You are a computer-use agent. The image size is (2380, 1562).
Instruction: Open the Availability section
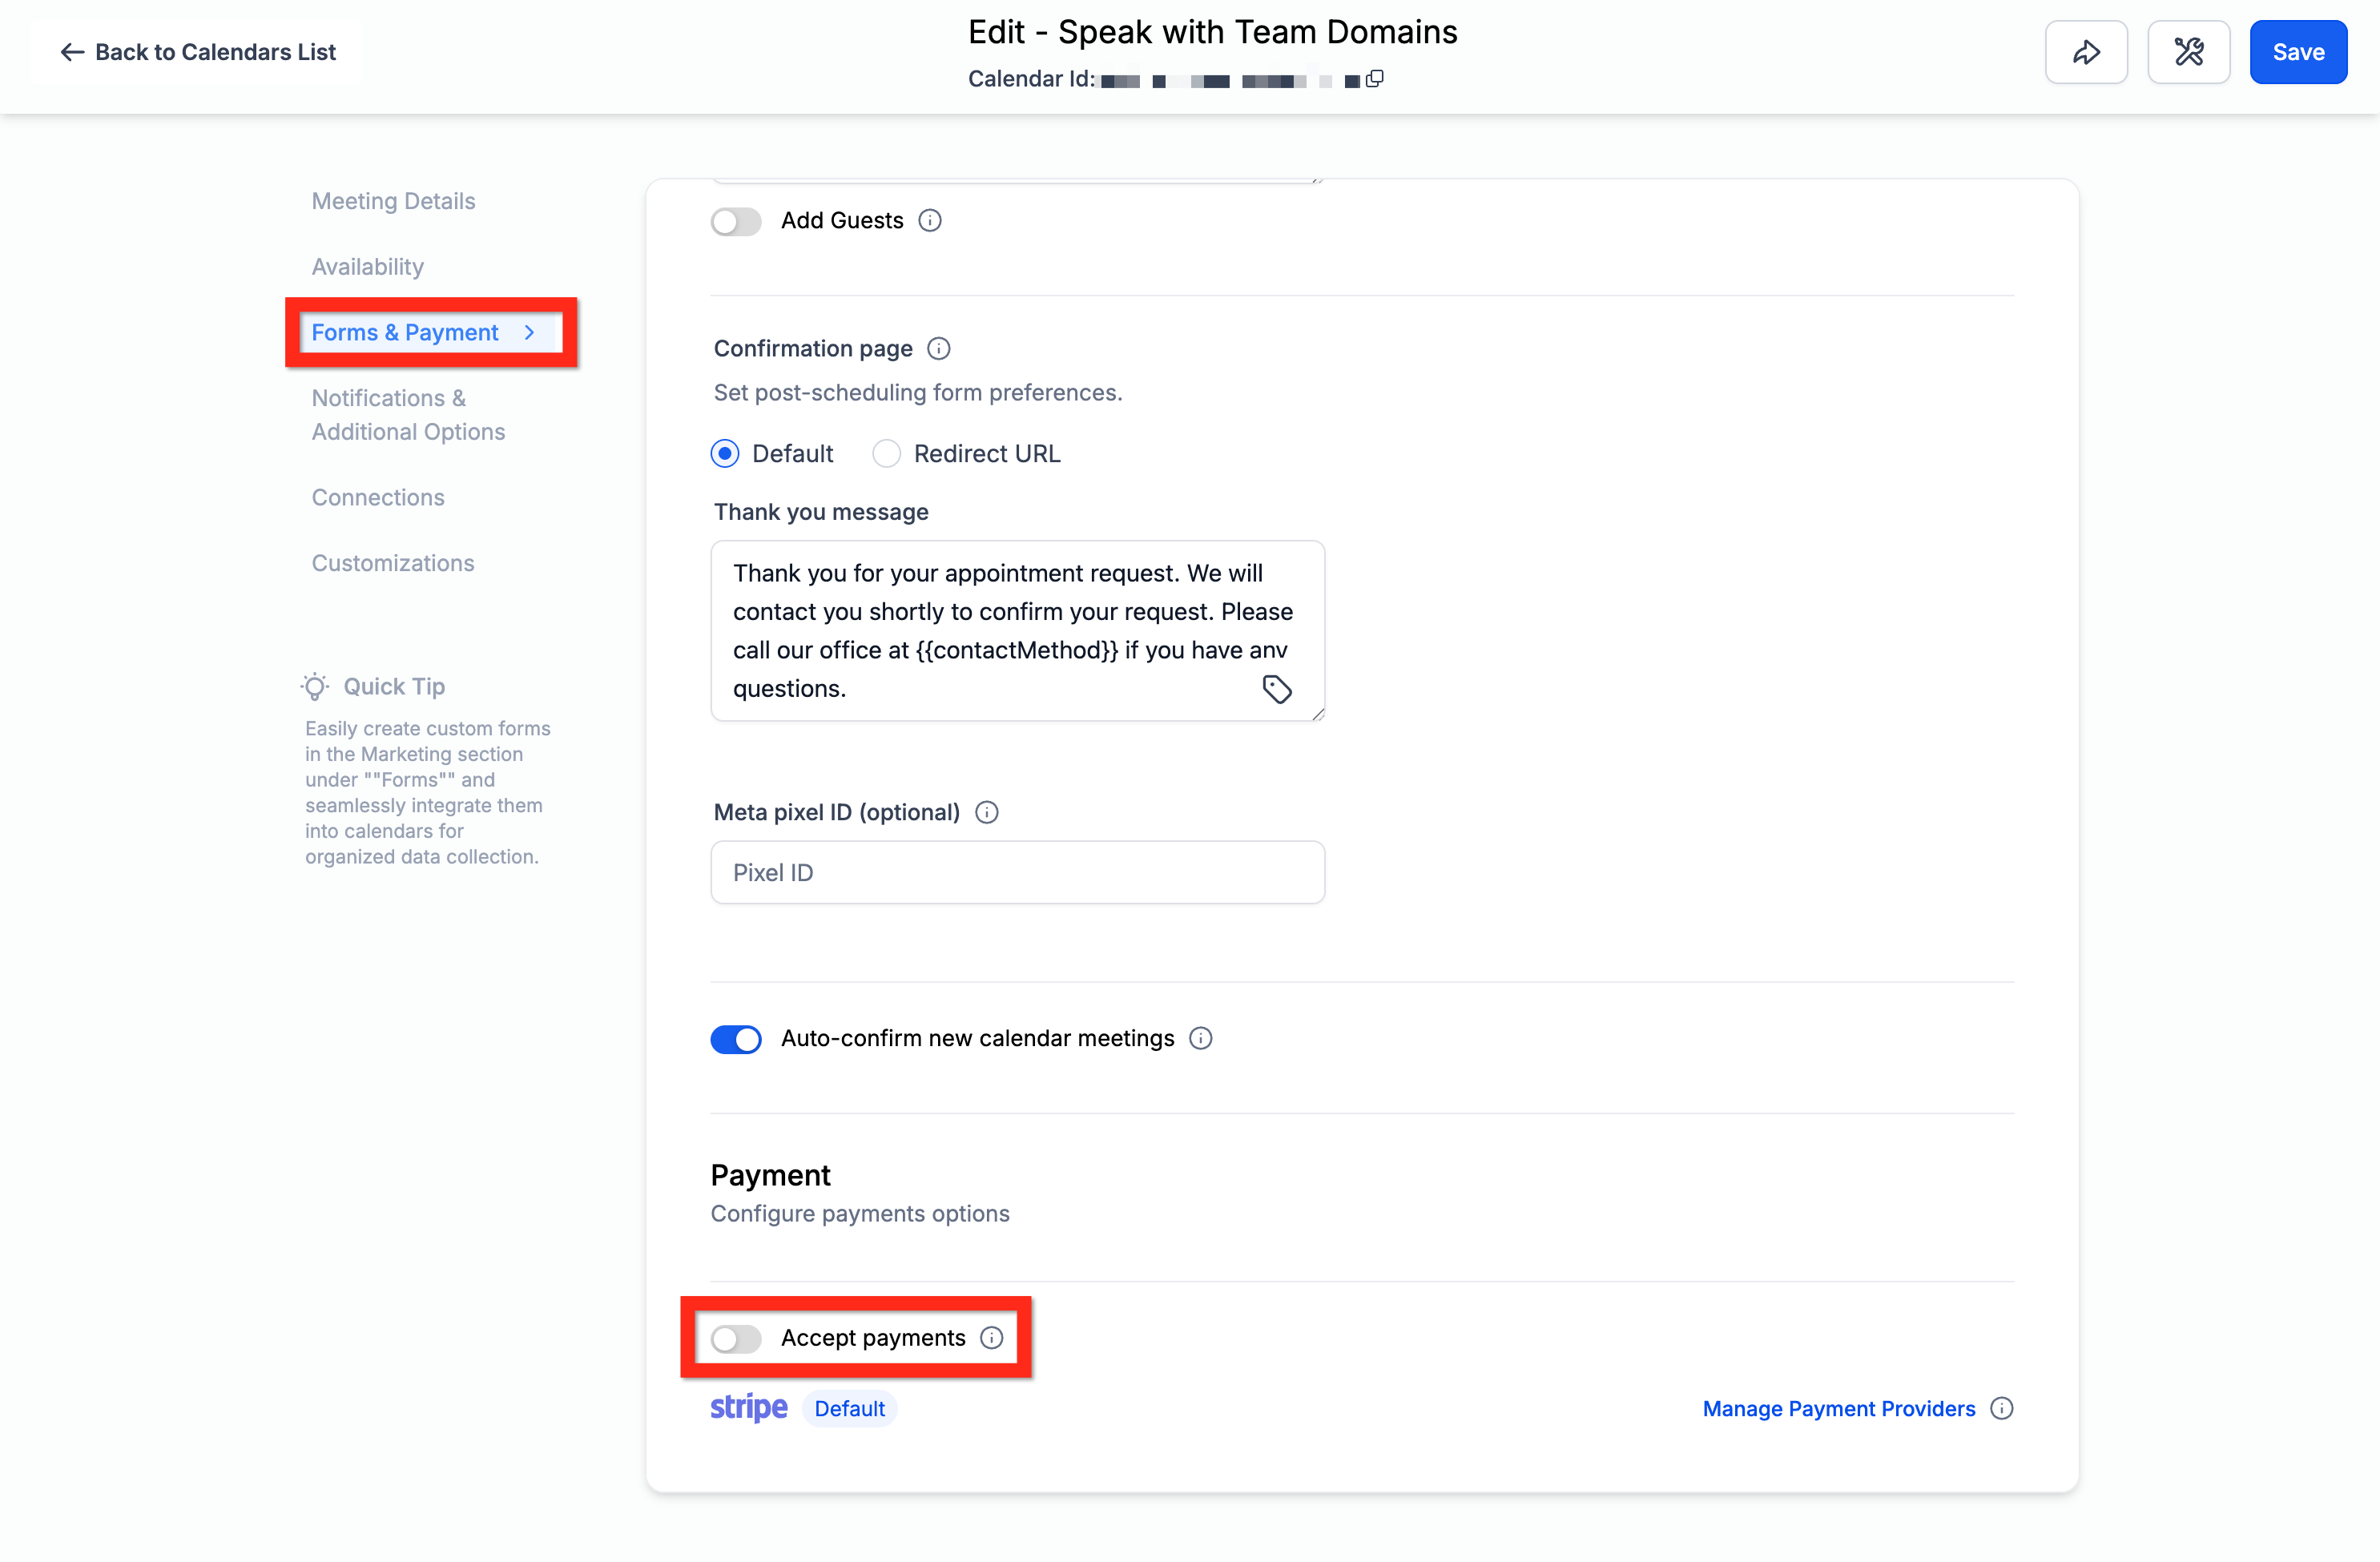tap(368, 267)
